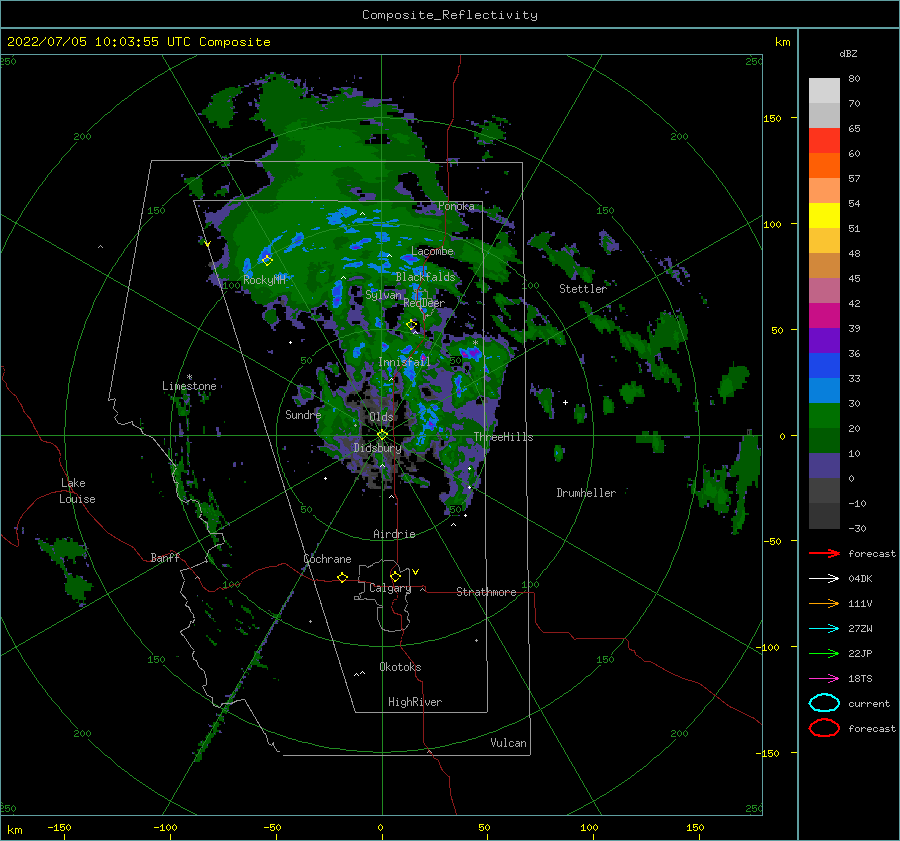The width and height of the screenshot is (900, 841).
Task: Select the yellow diamond marker below RedDeer
Action: (412, 325)
